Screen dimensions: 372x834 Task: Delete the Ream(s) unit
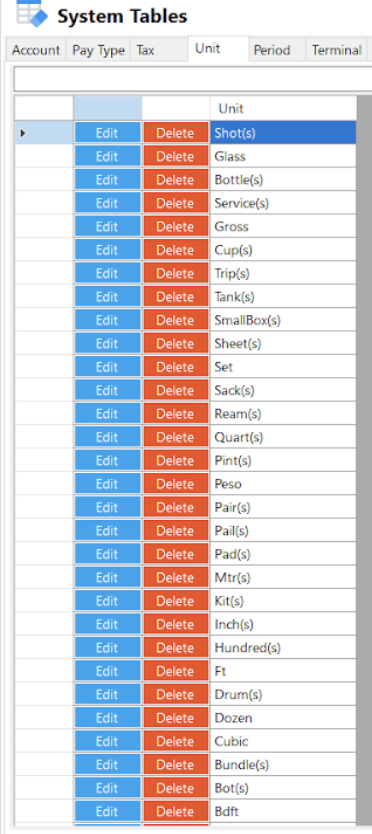click(x=176, y=413)
